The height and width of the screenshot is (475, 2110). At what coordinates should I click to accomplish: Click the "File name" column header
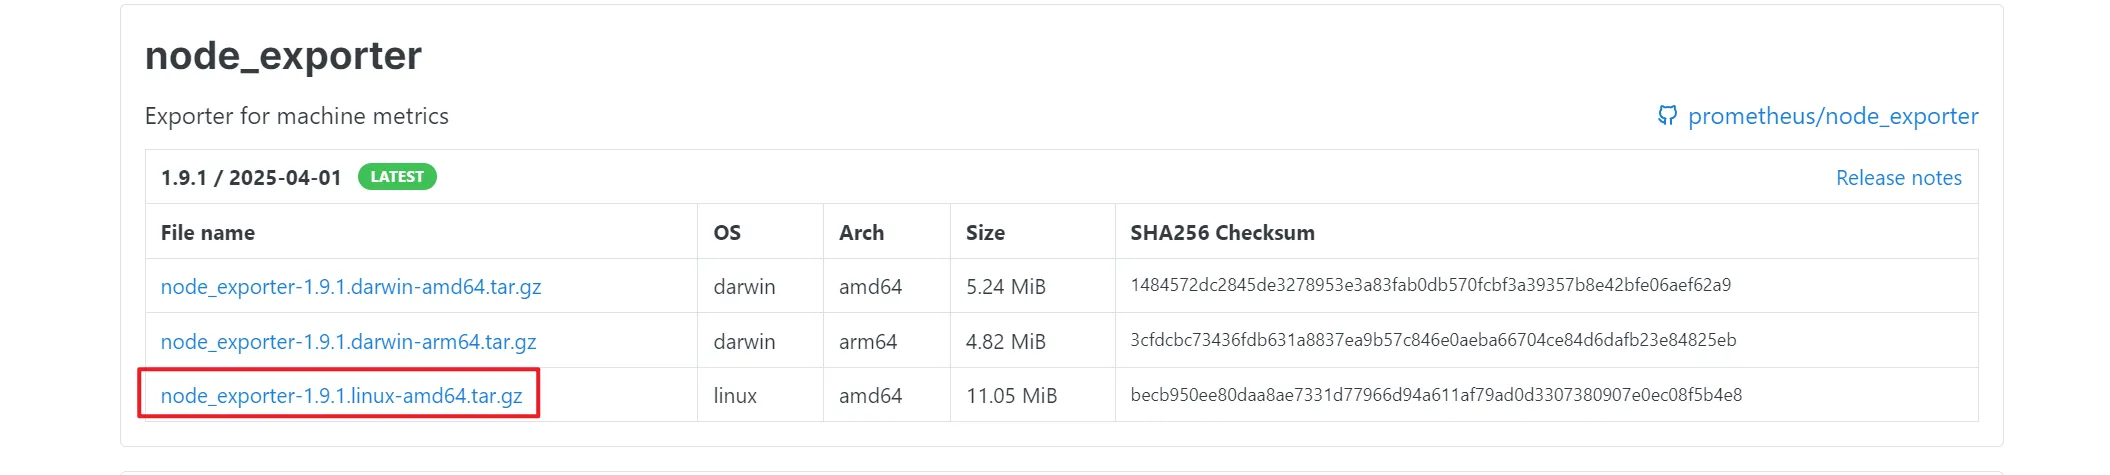(208, 233)
